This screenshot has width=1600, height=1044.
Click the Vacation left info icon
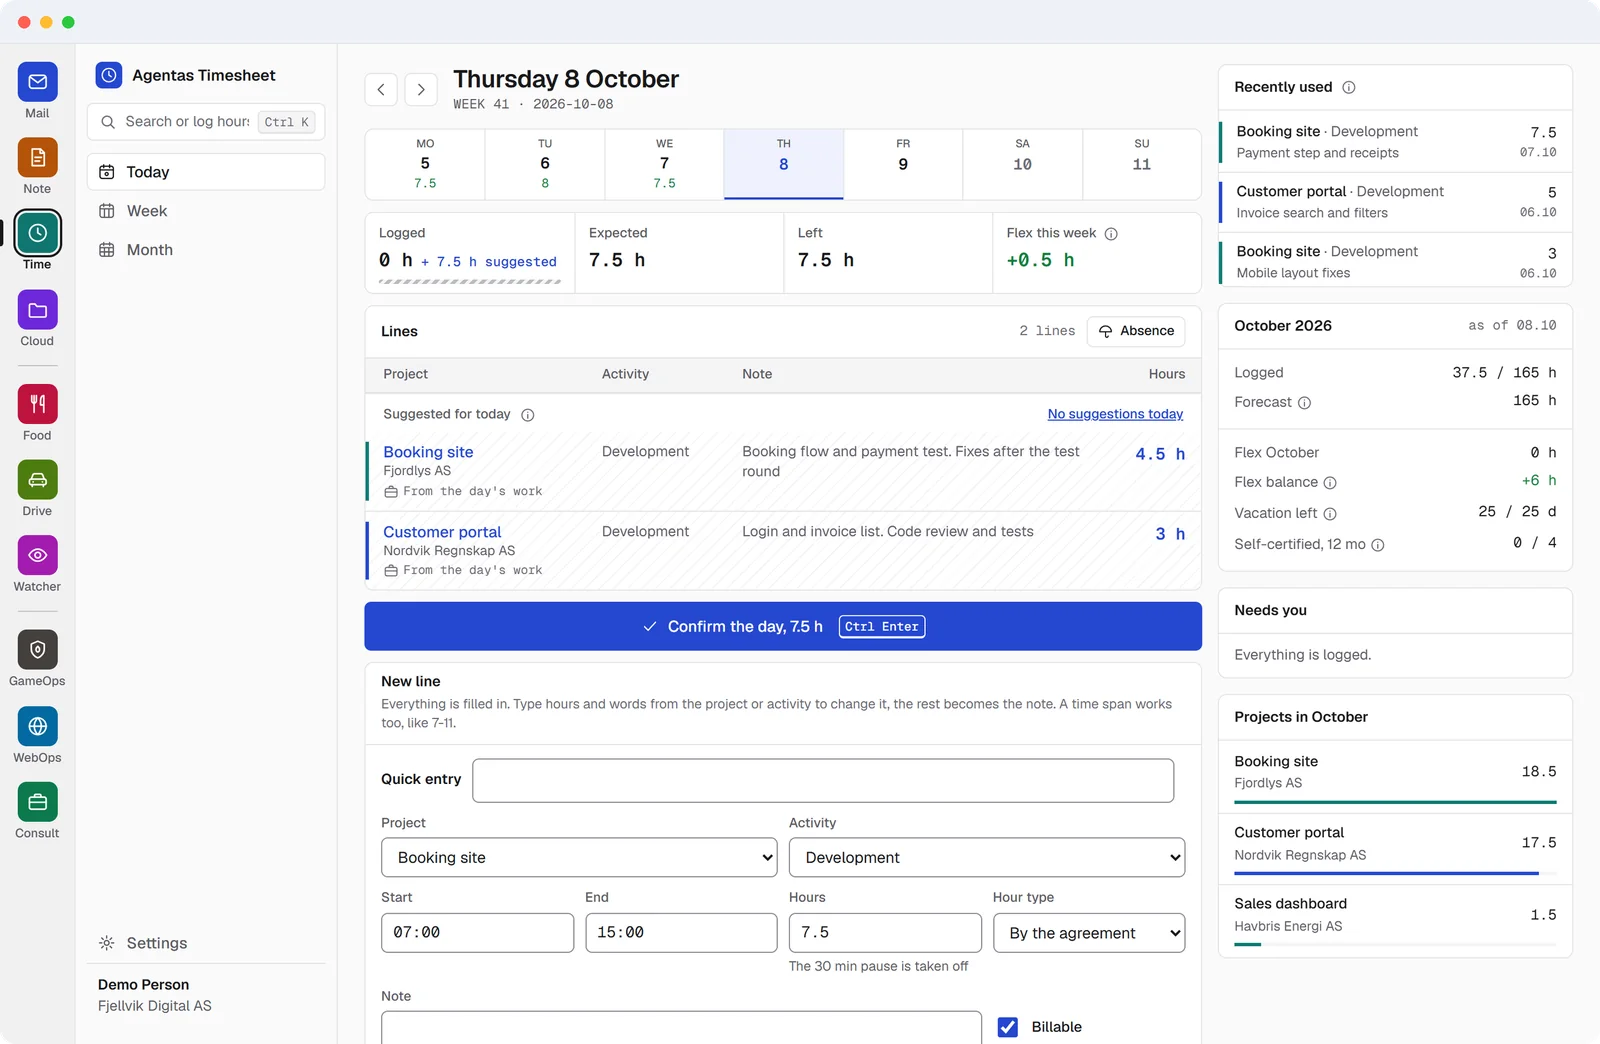tap(1330, 514)
